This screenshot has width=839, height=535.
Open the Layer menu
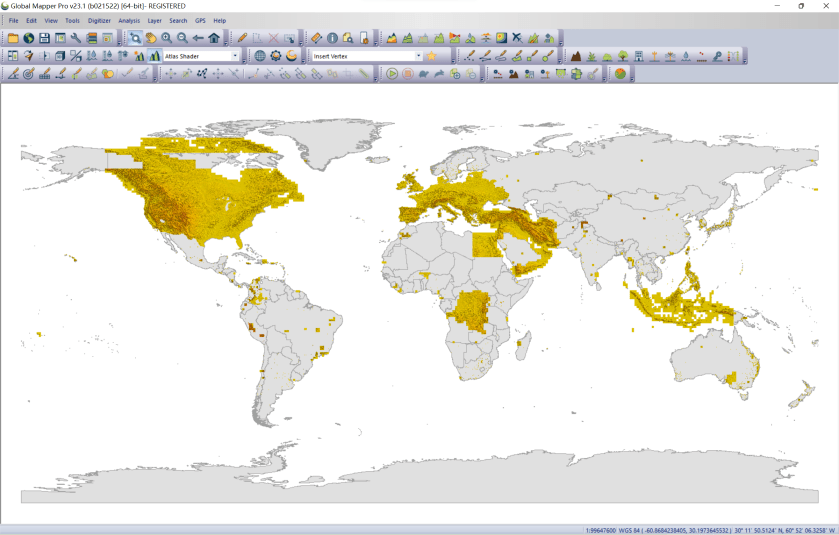[154, 20]
